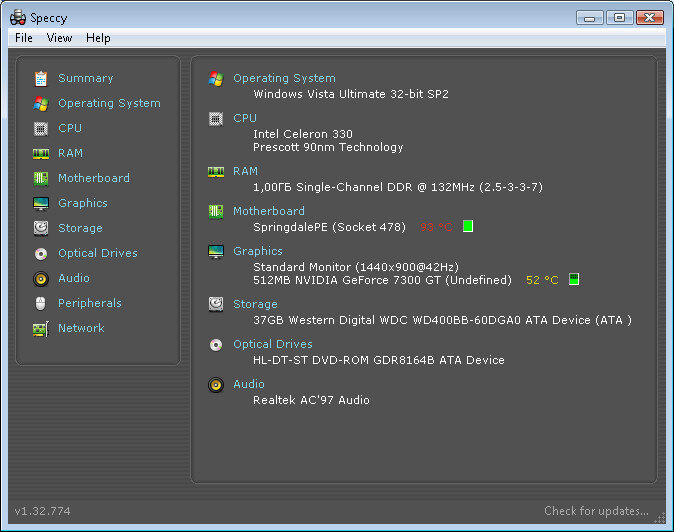The height and width of the screenshot is (532, 674).
Task: Click Check for updates link
Action: click(x=596, y=511)
